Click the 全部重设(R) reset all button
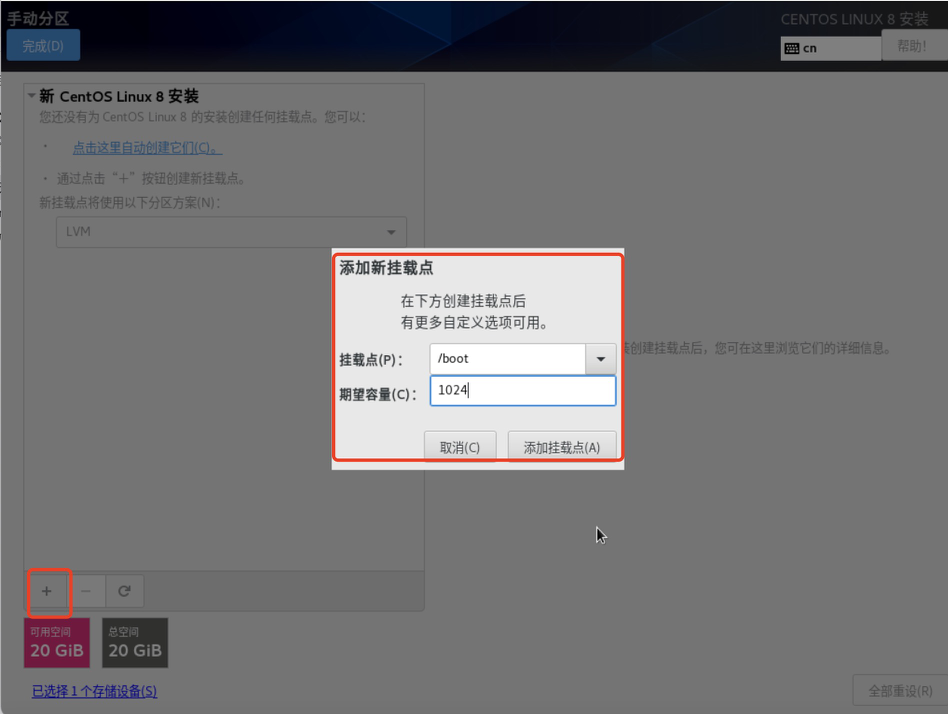Screen dimensions: 948x714 (x=900, y=690)
